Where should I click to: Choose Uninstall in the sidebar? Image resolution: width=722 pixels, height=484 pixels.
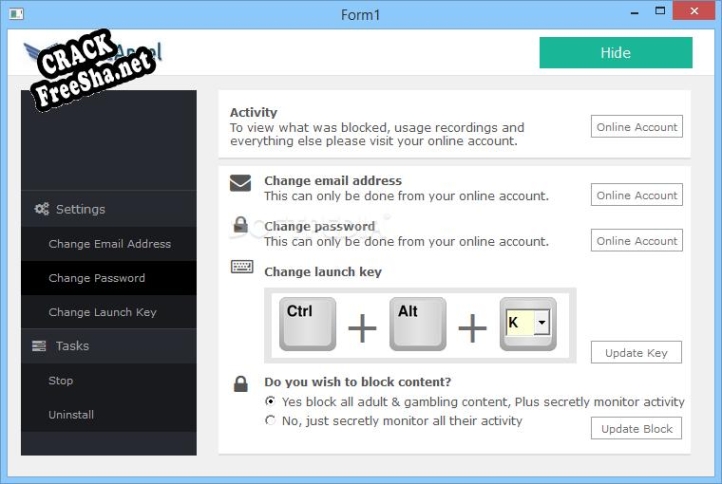(x=69, y=415)
